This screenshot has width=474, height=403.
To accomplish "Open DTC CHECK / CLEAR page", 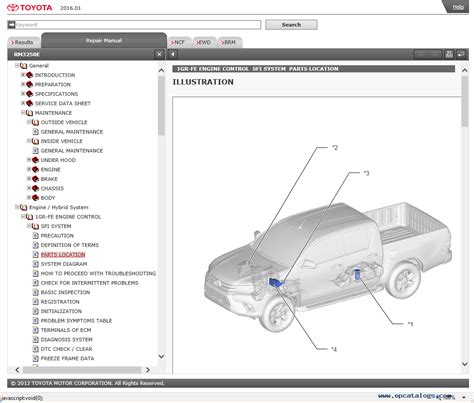I will click(x=67, y=349).
